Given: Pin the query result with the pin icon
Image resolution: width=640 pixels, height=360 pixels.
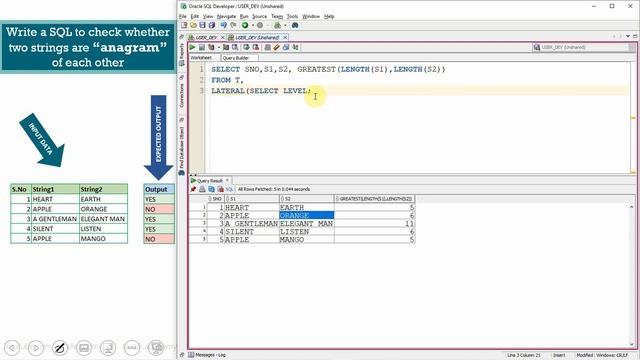Looking at the screenshot, I should click(x=193, y=189).
